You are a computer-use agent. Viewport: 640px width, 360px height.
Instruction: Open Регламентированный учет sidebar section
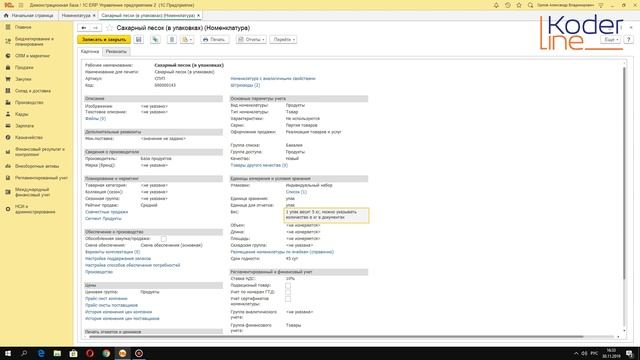[x=41, y=178]
